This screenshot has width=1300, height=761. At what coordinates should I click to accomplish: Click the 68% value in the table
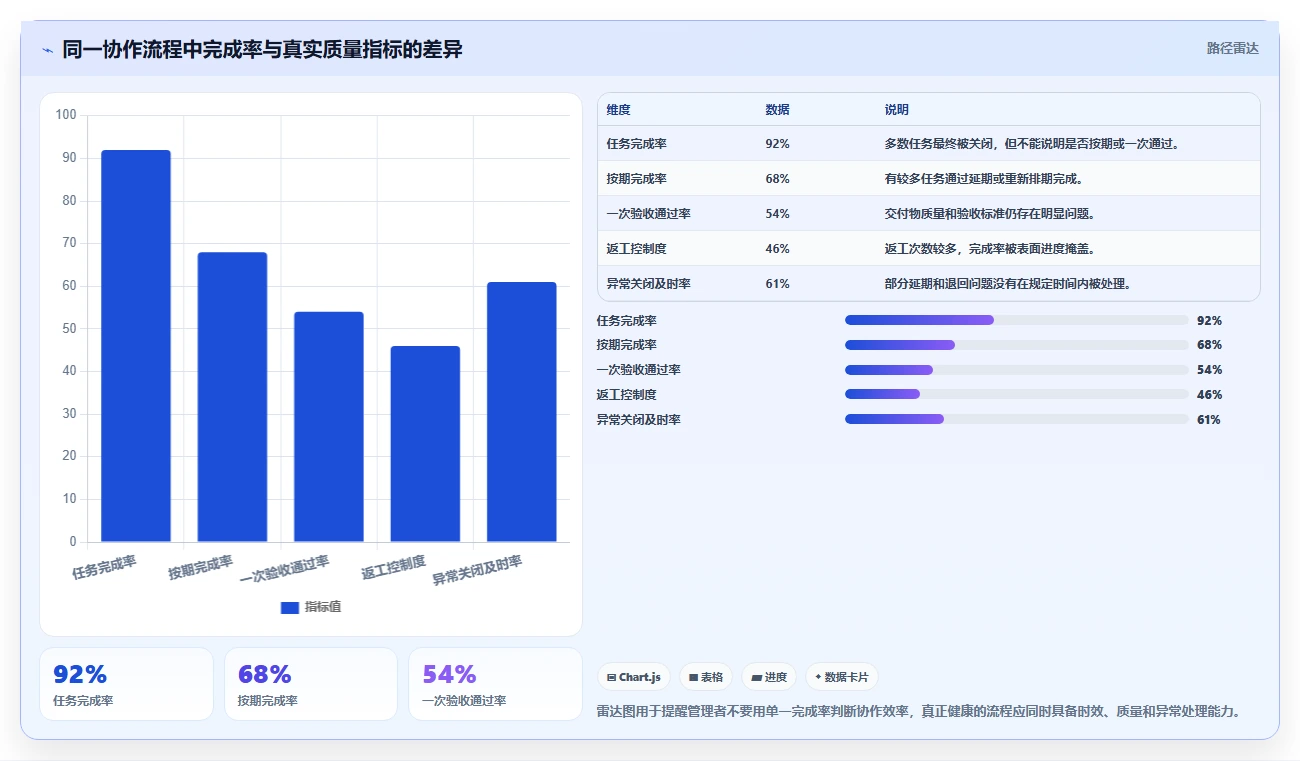pos(777,179)
